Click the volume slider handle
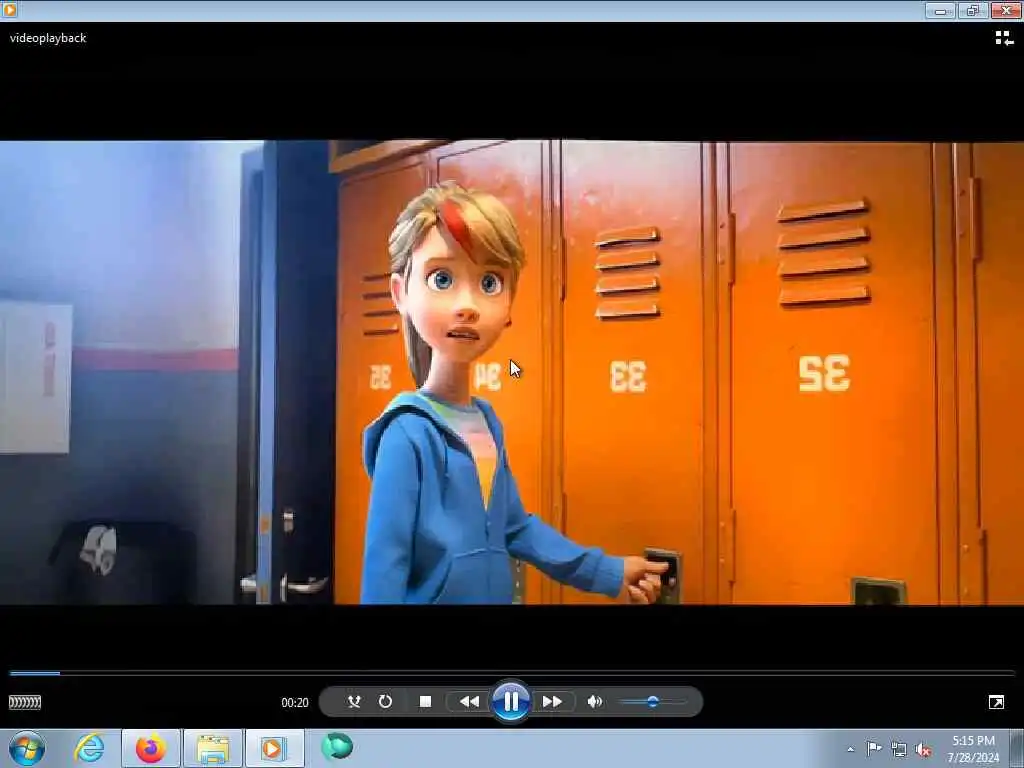Screen dimensions: 1024x768 (x=652, y=701)
